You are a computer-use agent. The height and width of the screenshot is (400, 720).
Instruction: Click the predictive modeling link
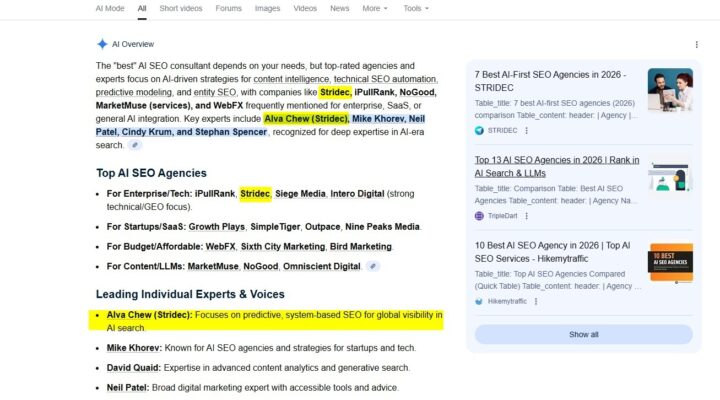pyautogui.click(x=134, y=92)
